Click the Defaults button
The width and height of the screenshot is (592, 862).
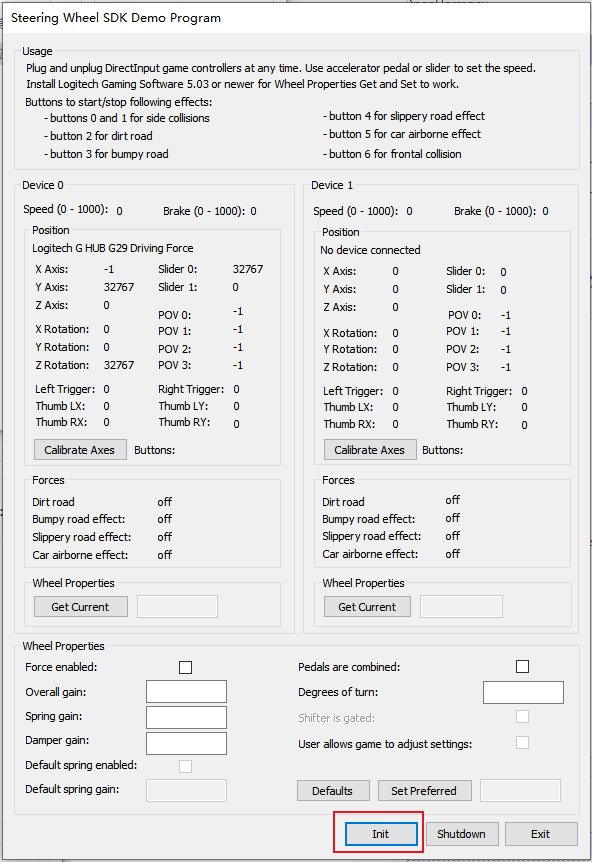pos(333,791)
